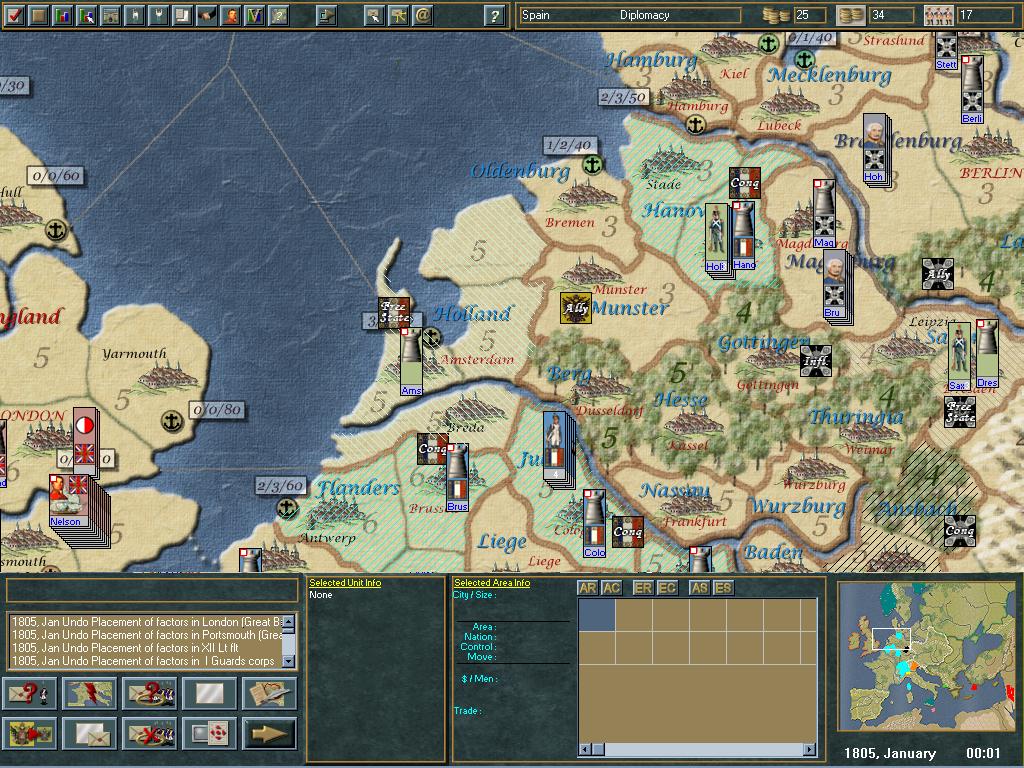Click the gold @ email icon

point(423,15)
